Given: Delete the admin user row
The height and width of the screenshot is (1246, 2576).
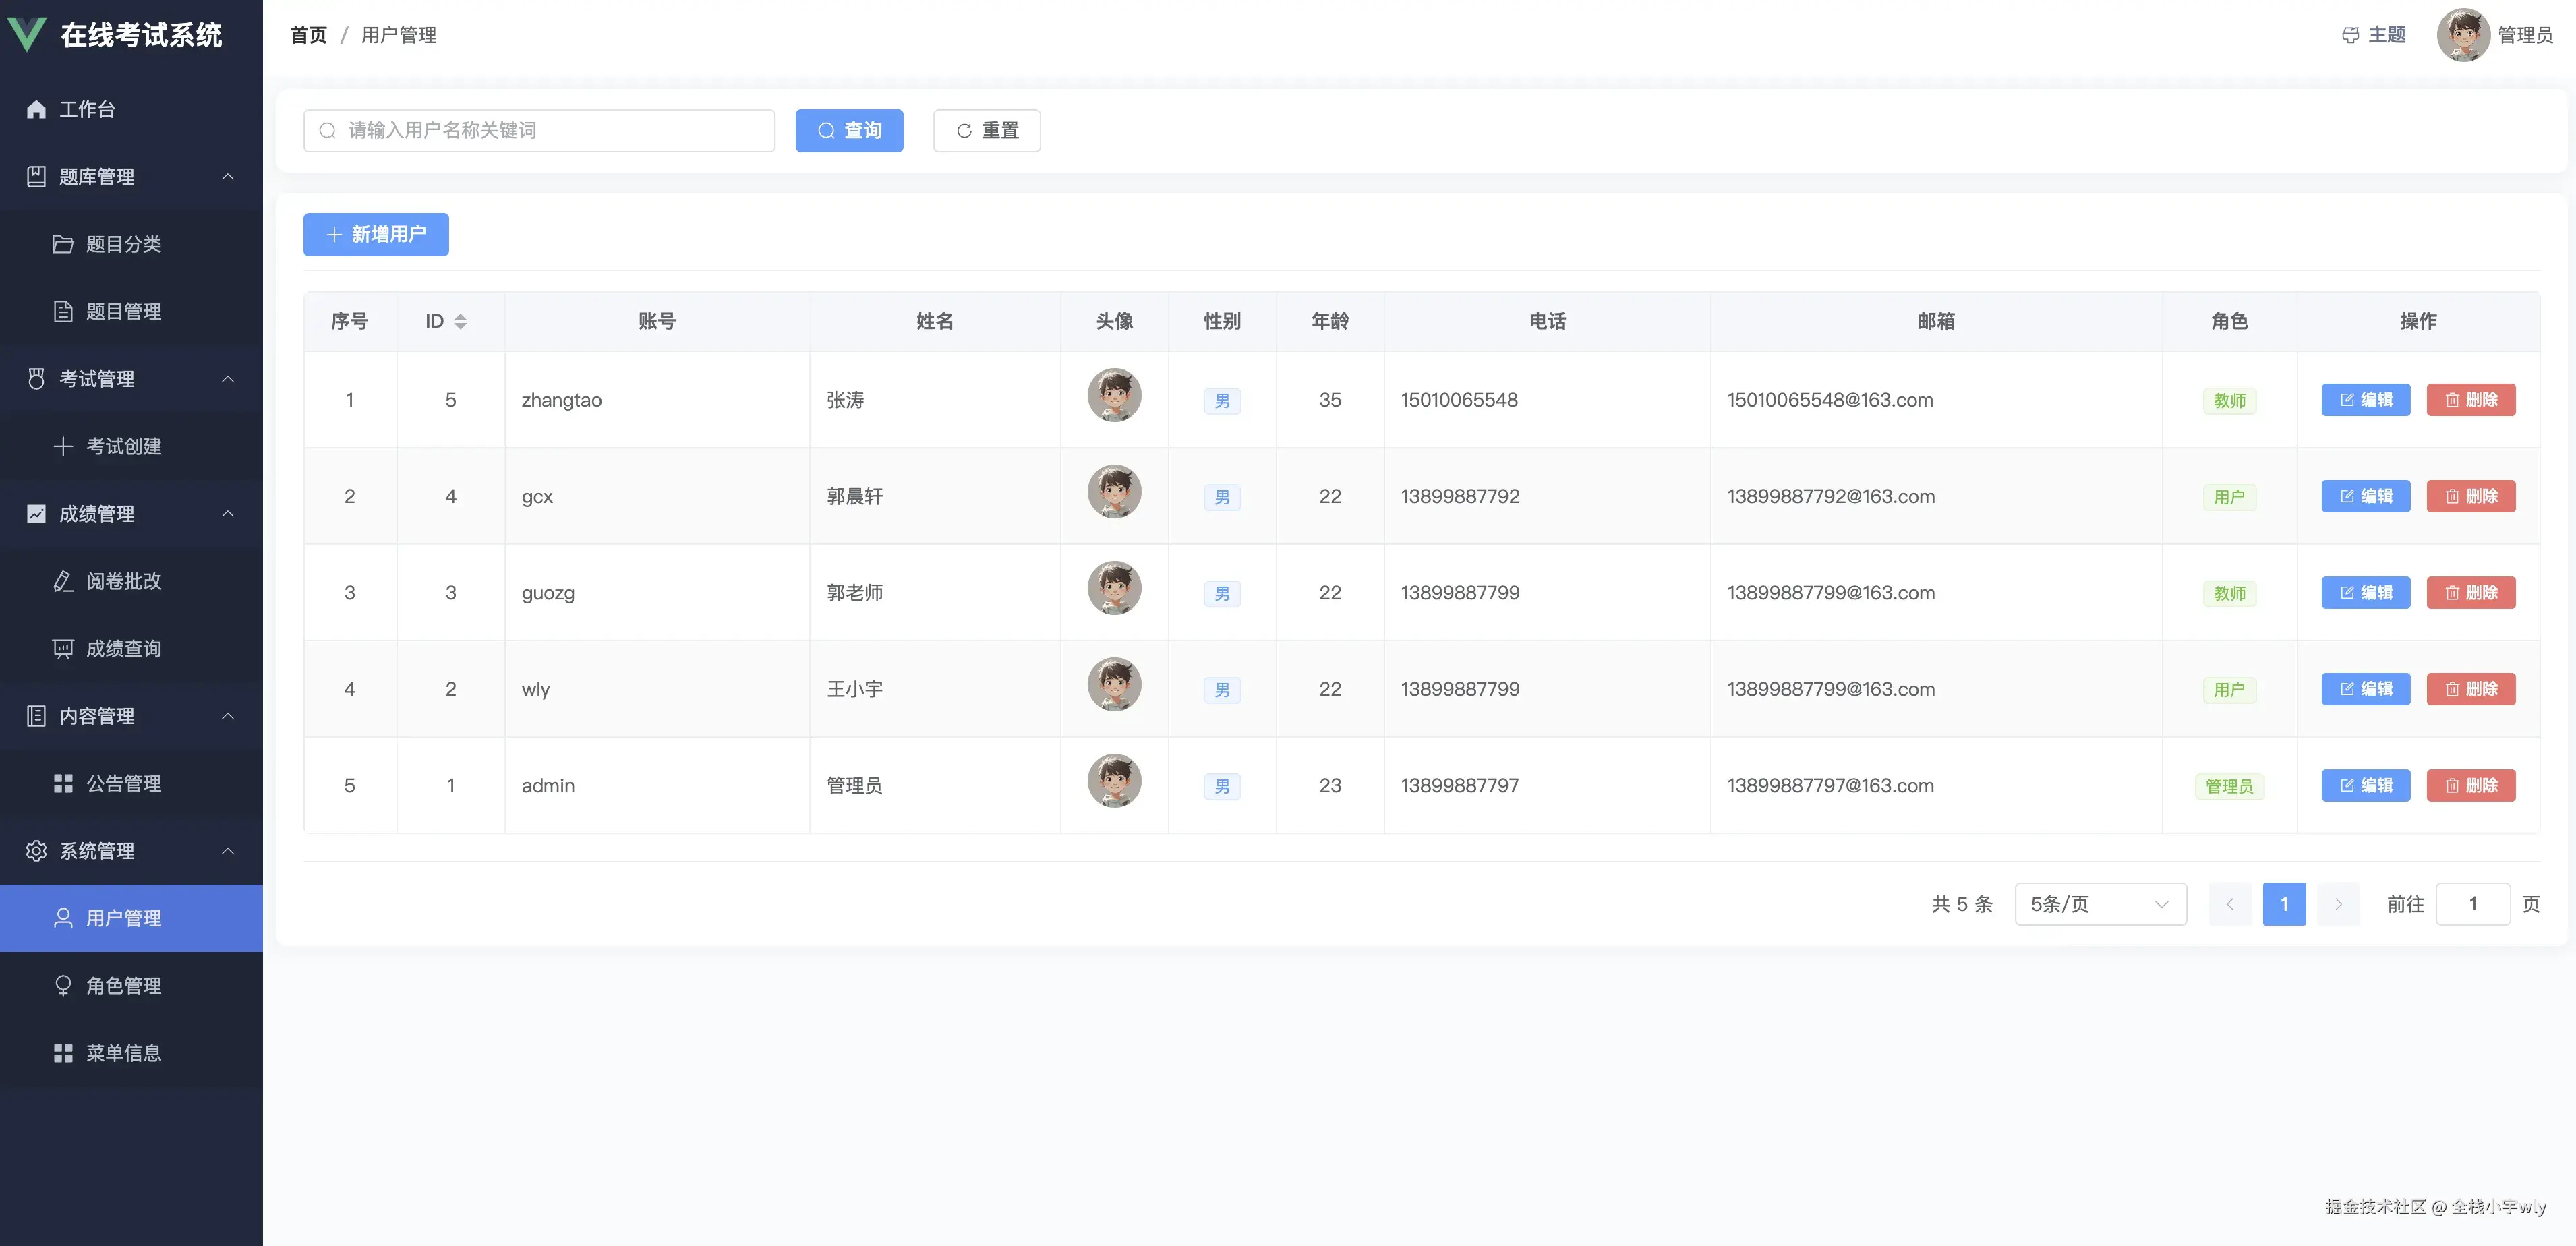Looking at the screenshot, I should point(2470,785).
